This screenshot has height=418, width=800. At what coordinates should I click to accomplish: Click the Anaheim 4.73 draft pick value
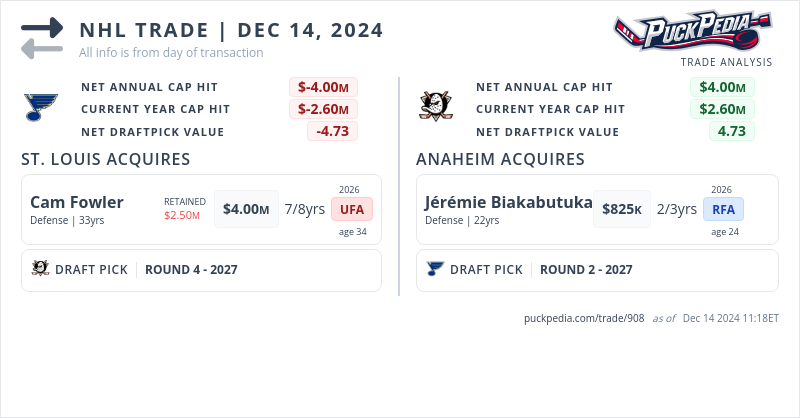[732, 131]
